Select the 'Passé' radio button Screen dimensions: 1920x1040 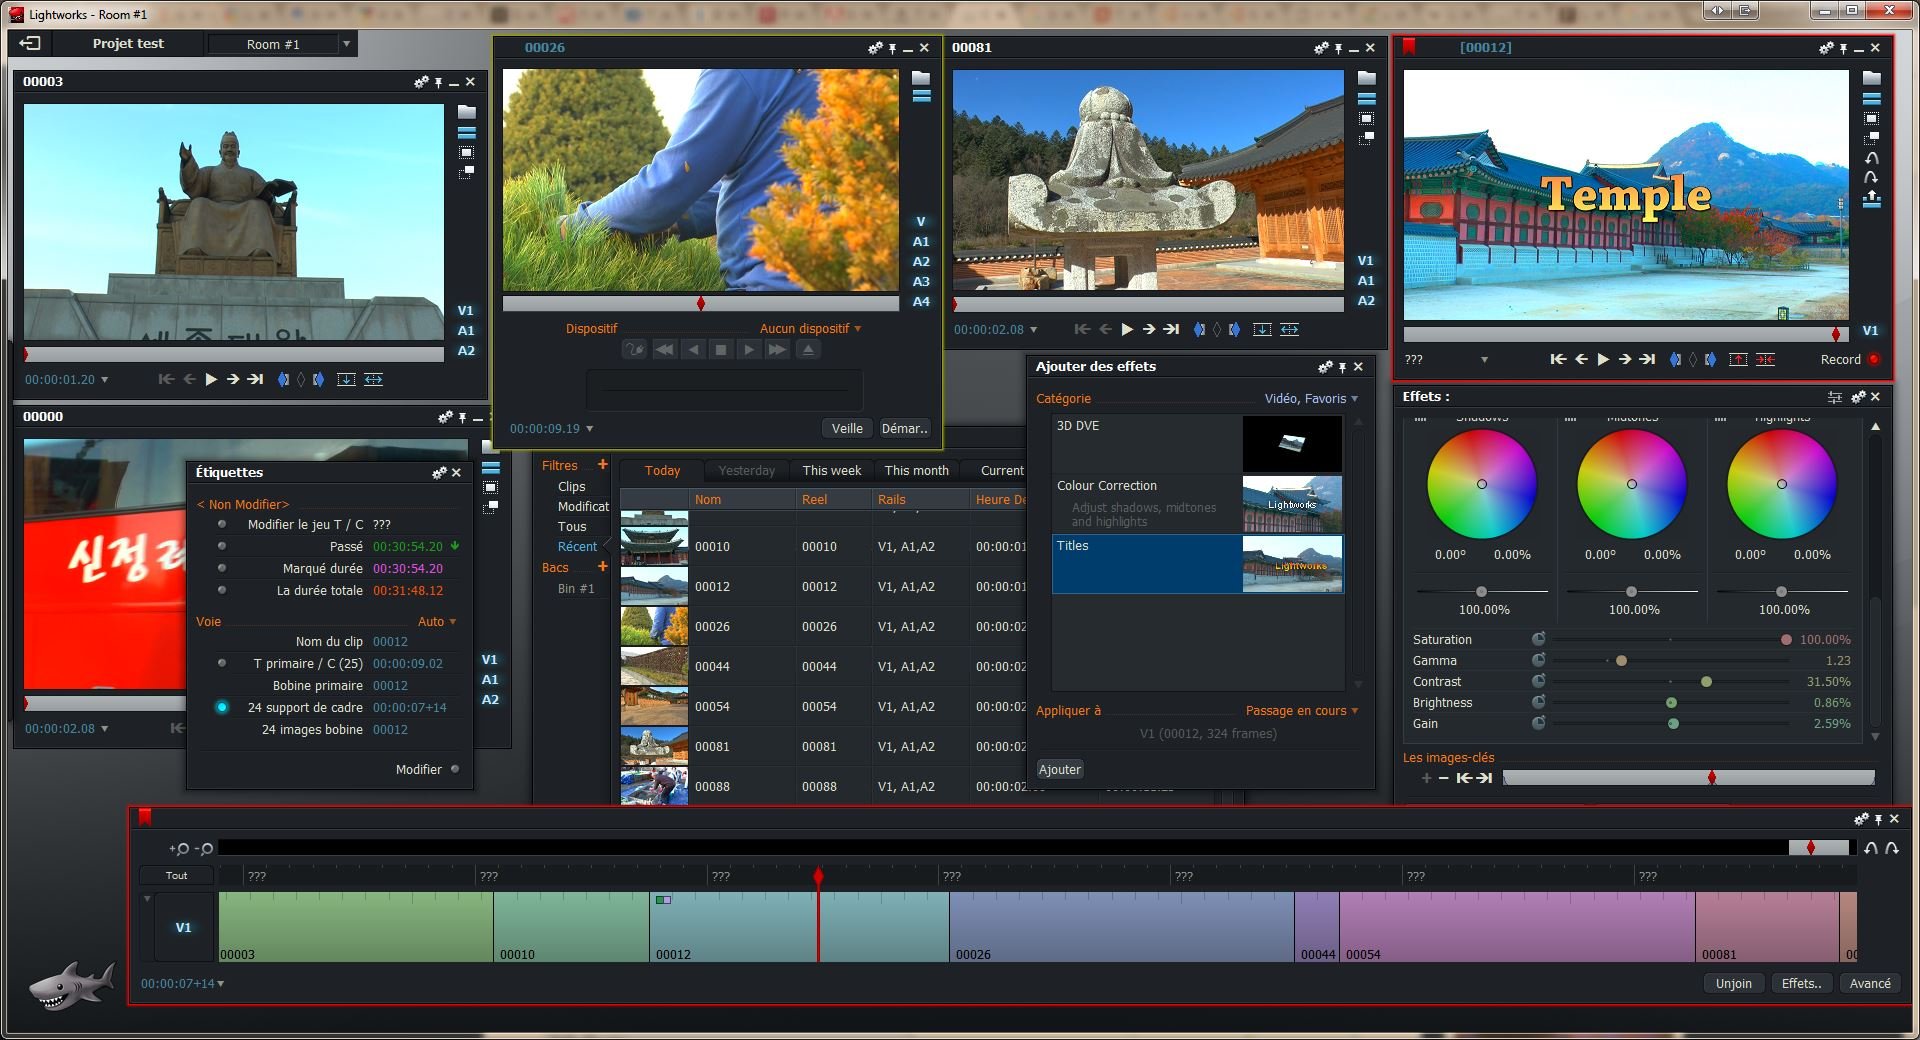coord(222,546)
